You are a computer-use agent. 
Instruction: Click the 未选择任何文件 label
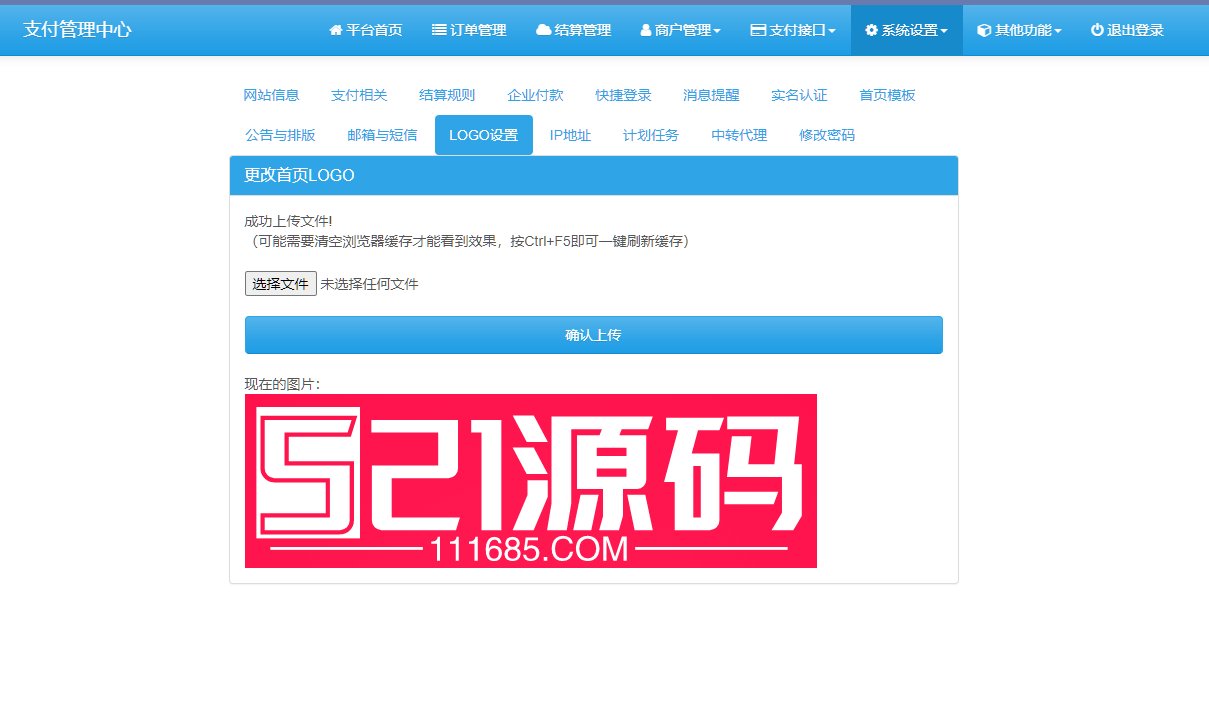tap(369, 284)
